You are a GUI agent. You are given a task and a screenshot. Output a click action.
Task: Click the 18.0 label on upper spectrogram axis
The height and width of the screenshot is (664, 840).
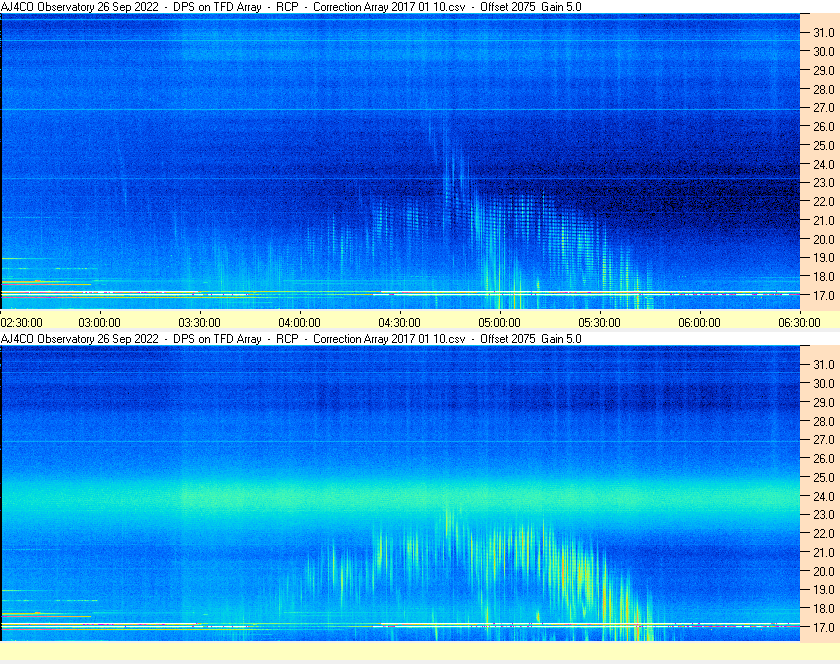(824, 277)
